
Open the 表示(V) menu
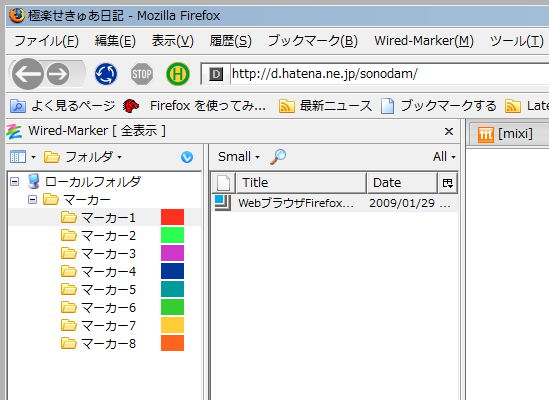[x=173, y=41]
